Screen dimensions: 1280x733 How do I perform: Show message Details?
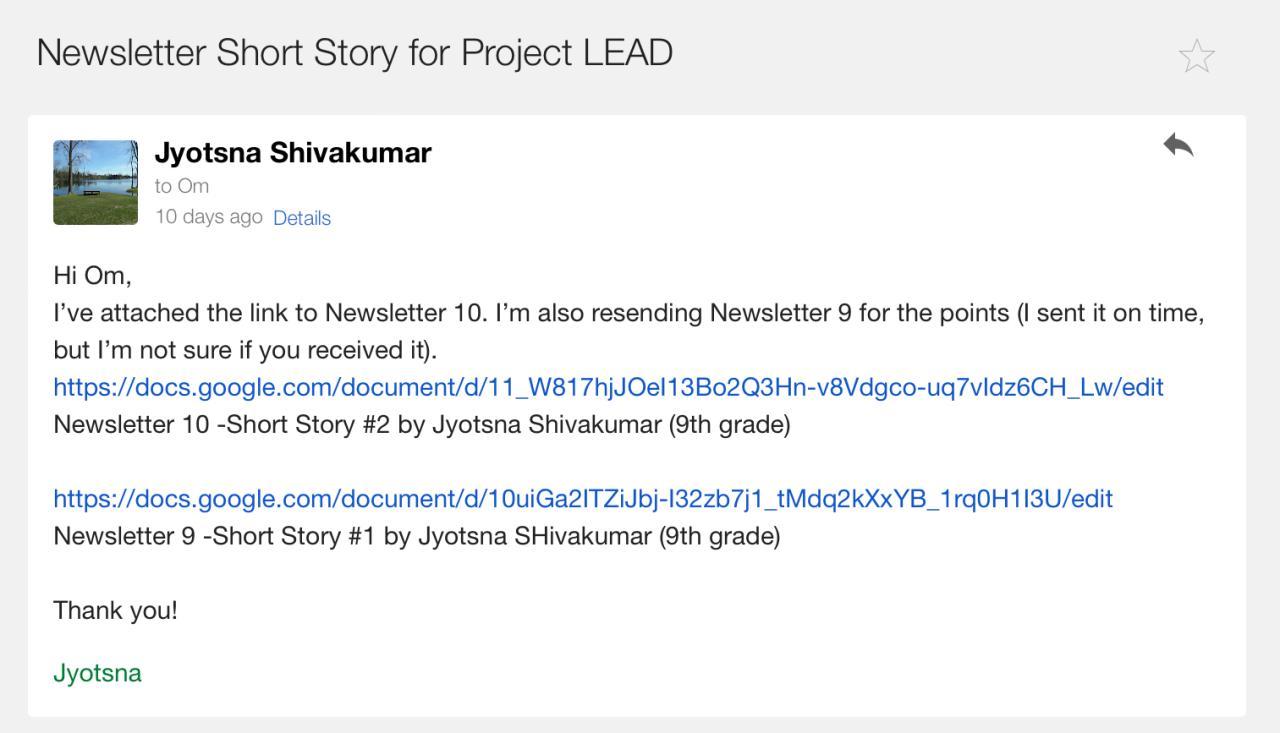pos(302,218)
